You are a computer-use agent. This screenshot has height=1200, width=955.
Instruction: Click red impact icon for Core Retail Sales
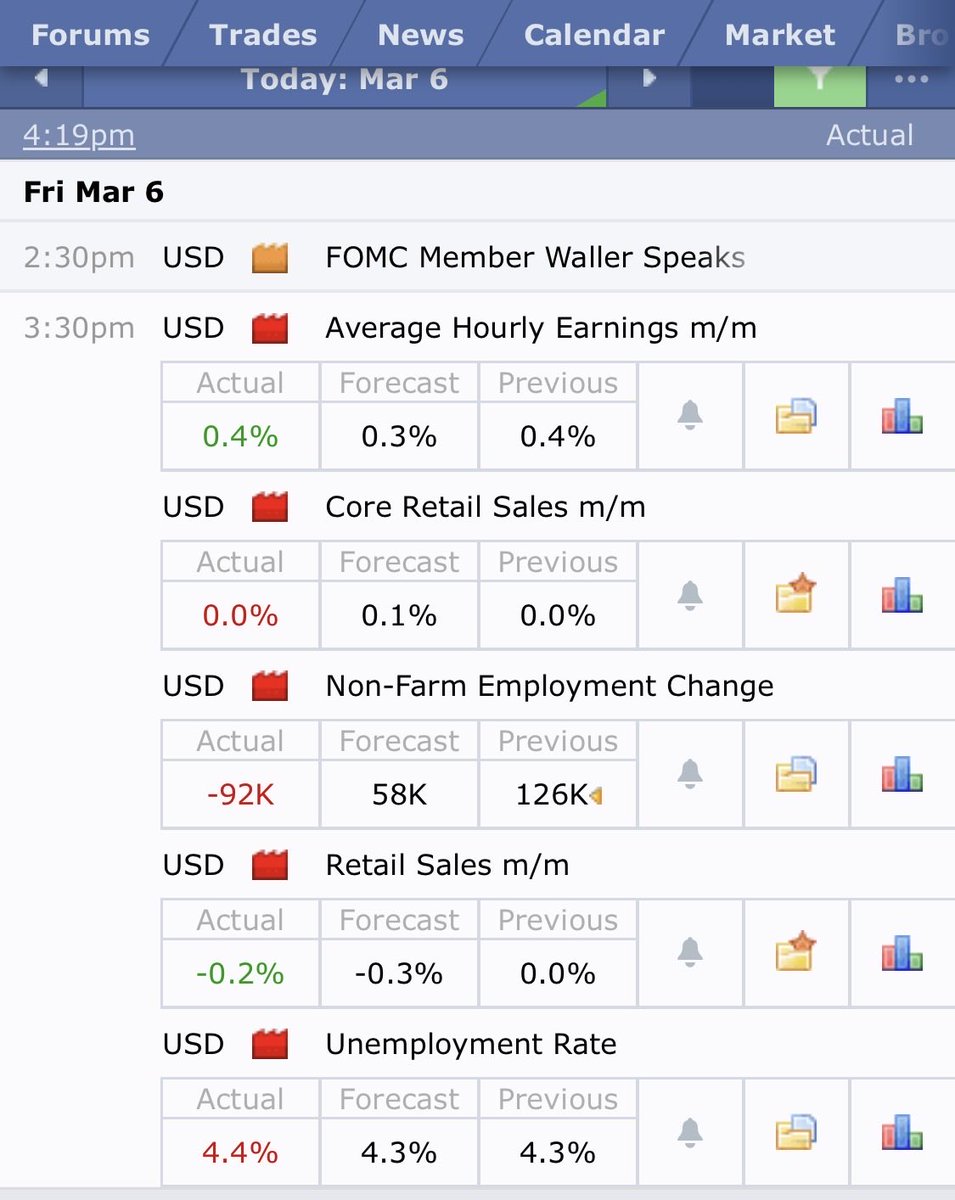270,507
